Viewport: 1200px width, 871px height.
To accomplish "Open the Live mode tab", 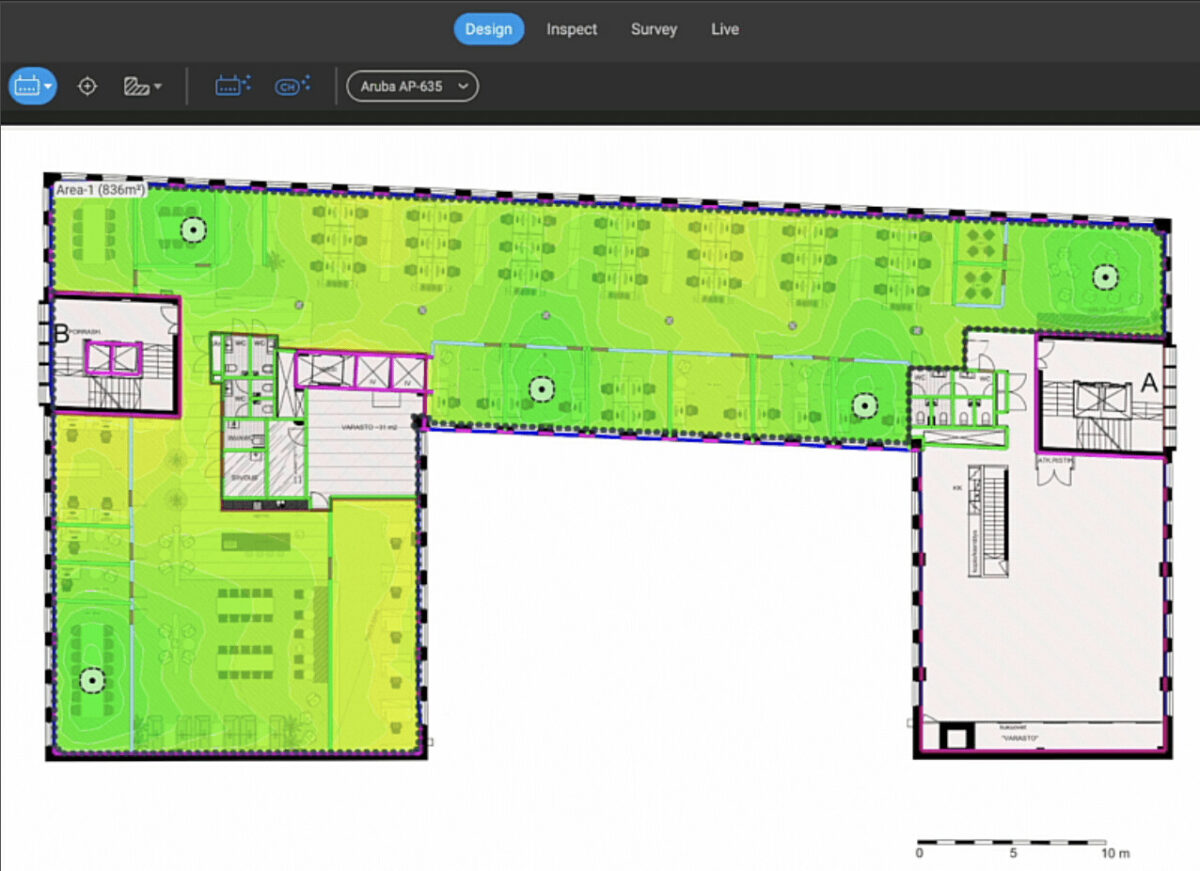I will click(725, 29).
